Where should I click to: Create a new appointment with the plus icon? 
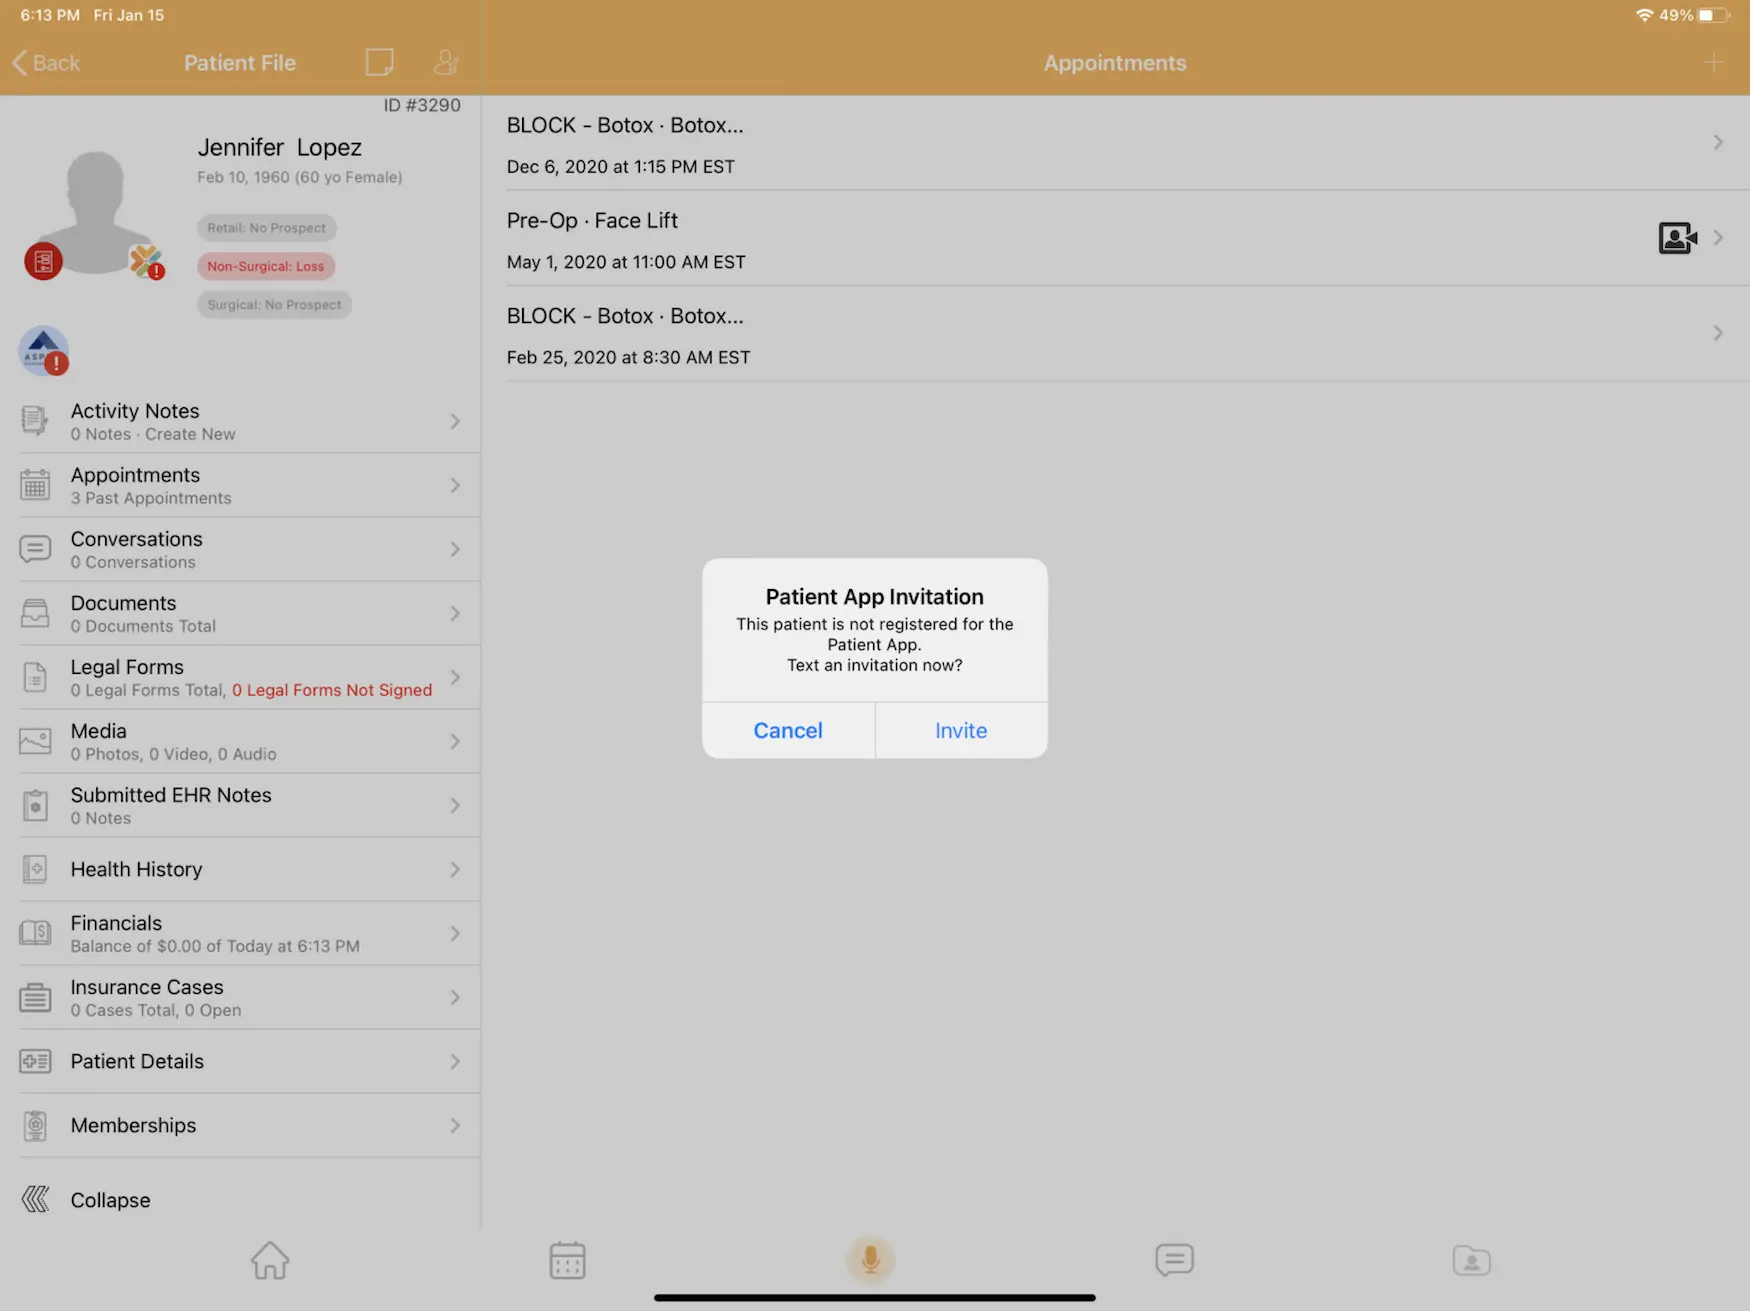[x=1714, y=62]
